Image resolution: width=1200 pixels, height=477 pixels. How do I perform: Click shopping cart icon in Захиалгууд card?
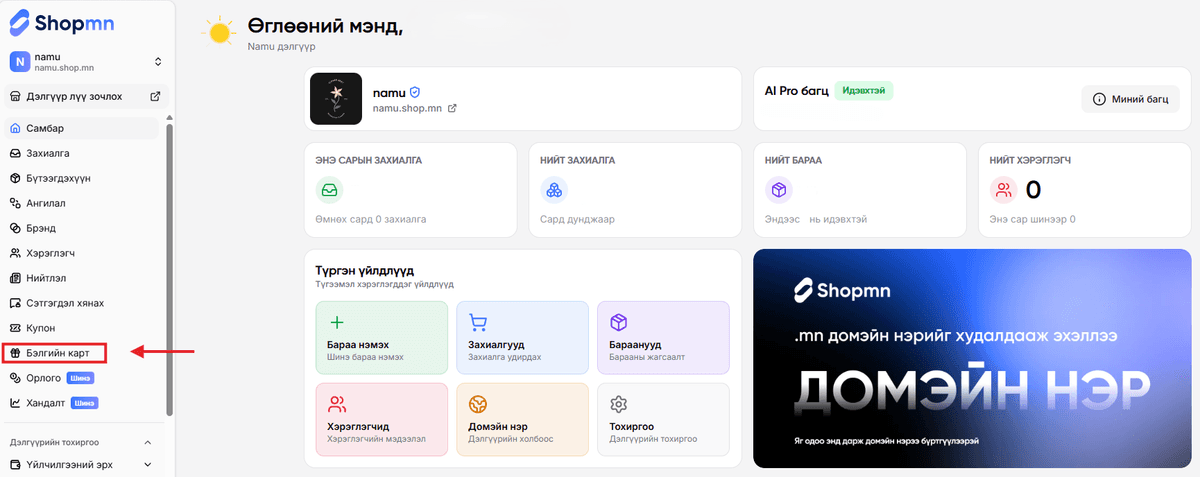pos(478,322)
